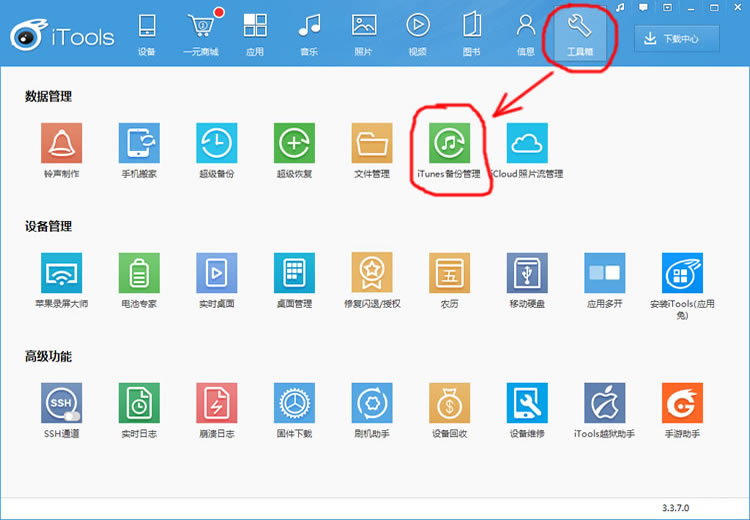Open the SSH通道 tunnel tool
This screenshot has width=750, height=520.
(x=61, y=403)
